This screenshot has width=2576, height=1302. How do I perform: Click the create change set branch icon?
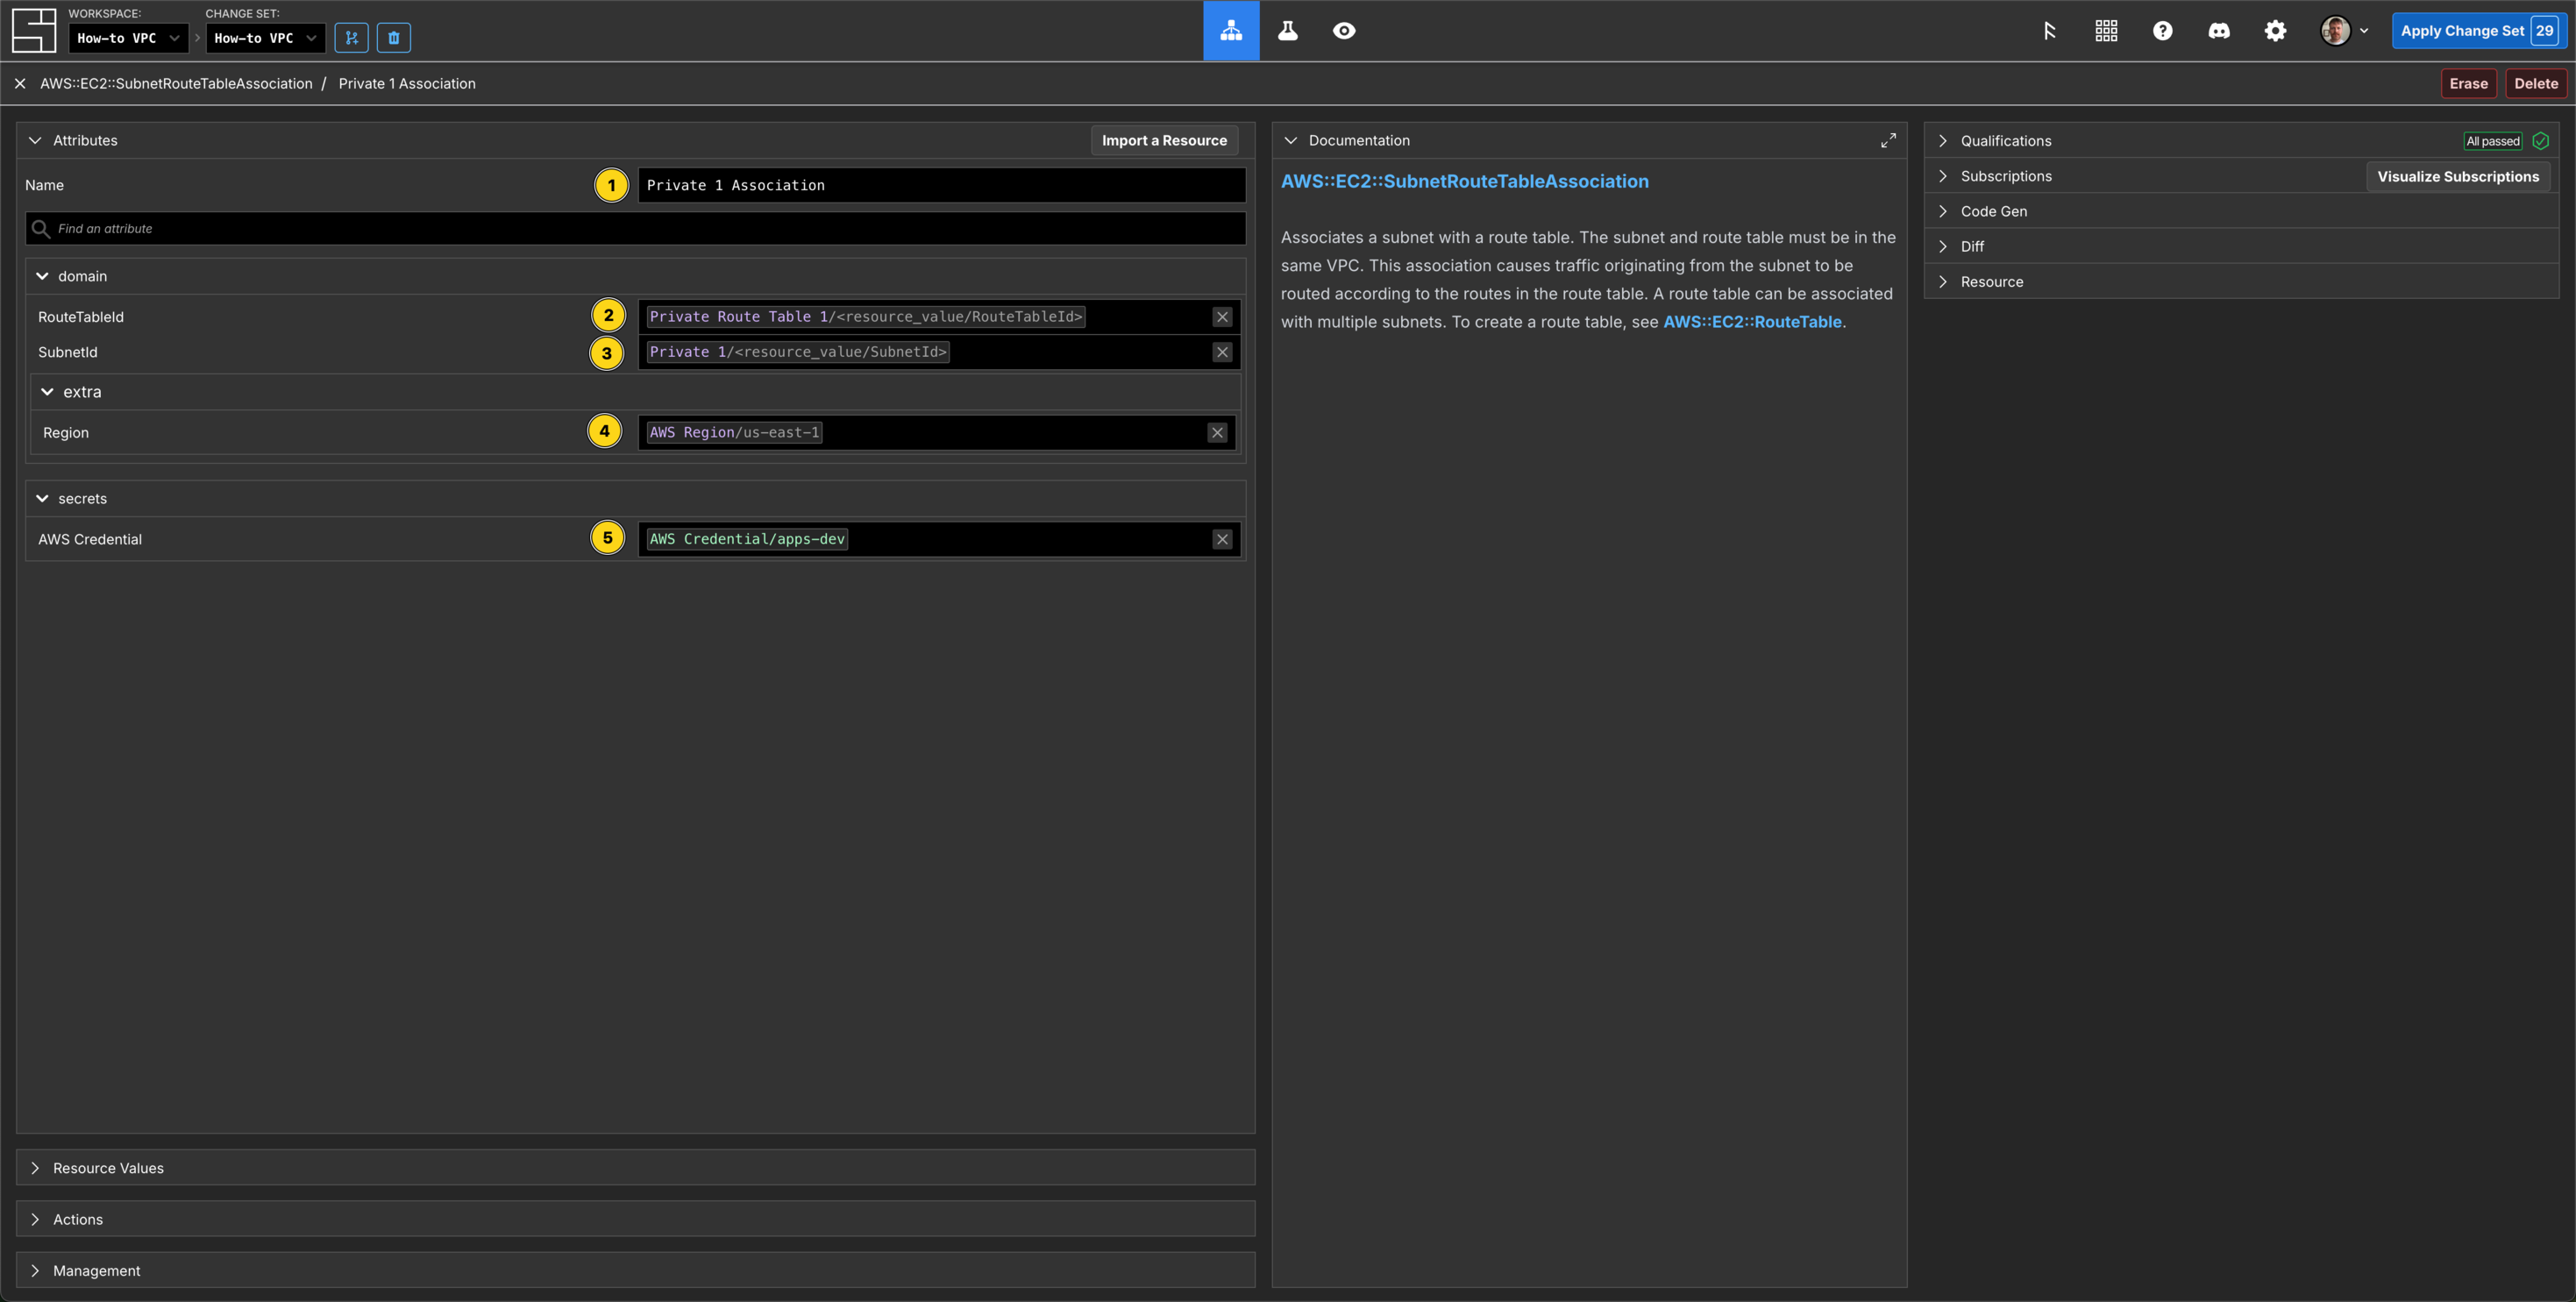pos(351,38)
